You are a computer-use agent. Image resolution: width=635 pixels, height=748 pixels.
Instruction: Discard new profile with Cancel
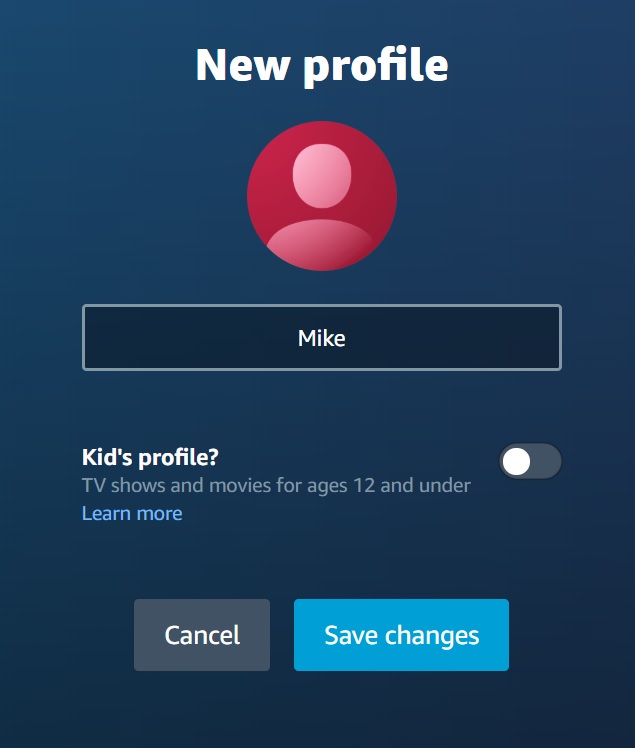pyautogui.click(x=202, y=635)
